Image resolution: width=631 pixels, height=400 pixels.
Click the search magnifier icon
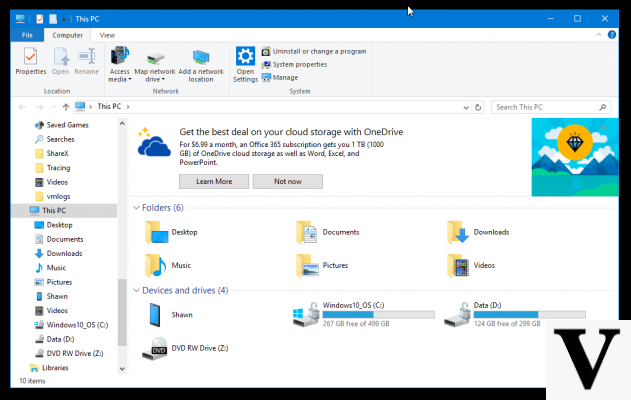[602, 107]
